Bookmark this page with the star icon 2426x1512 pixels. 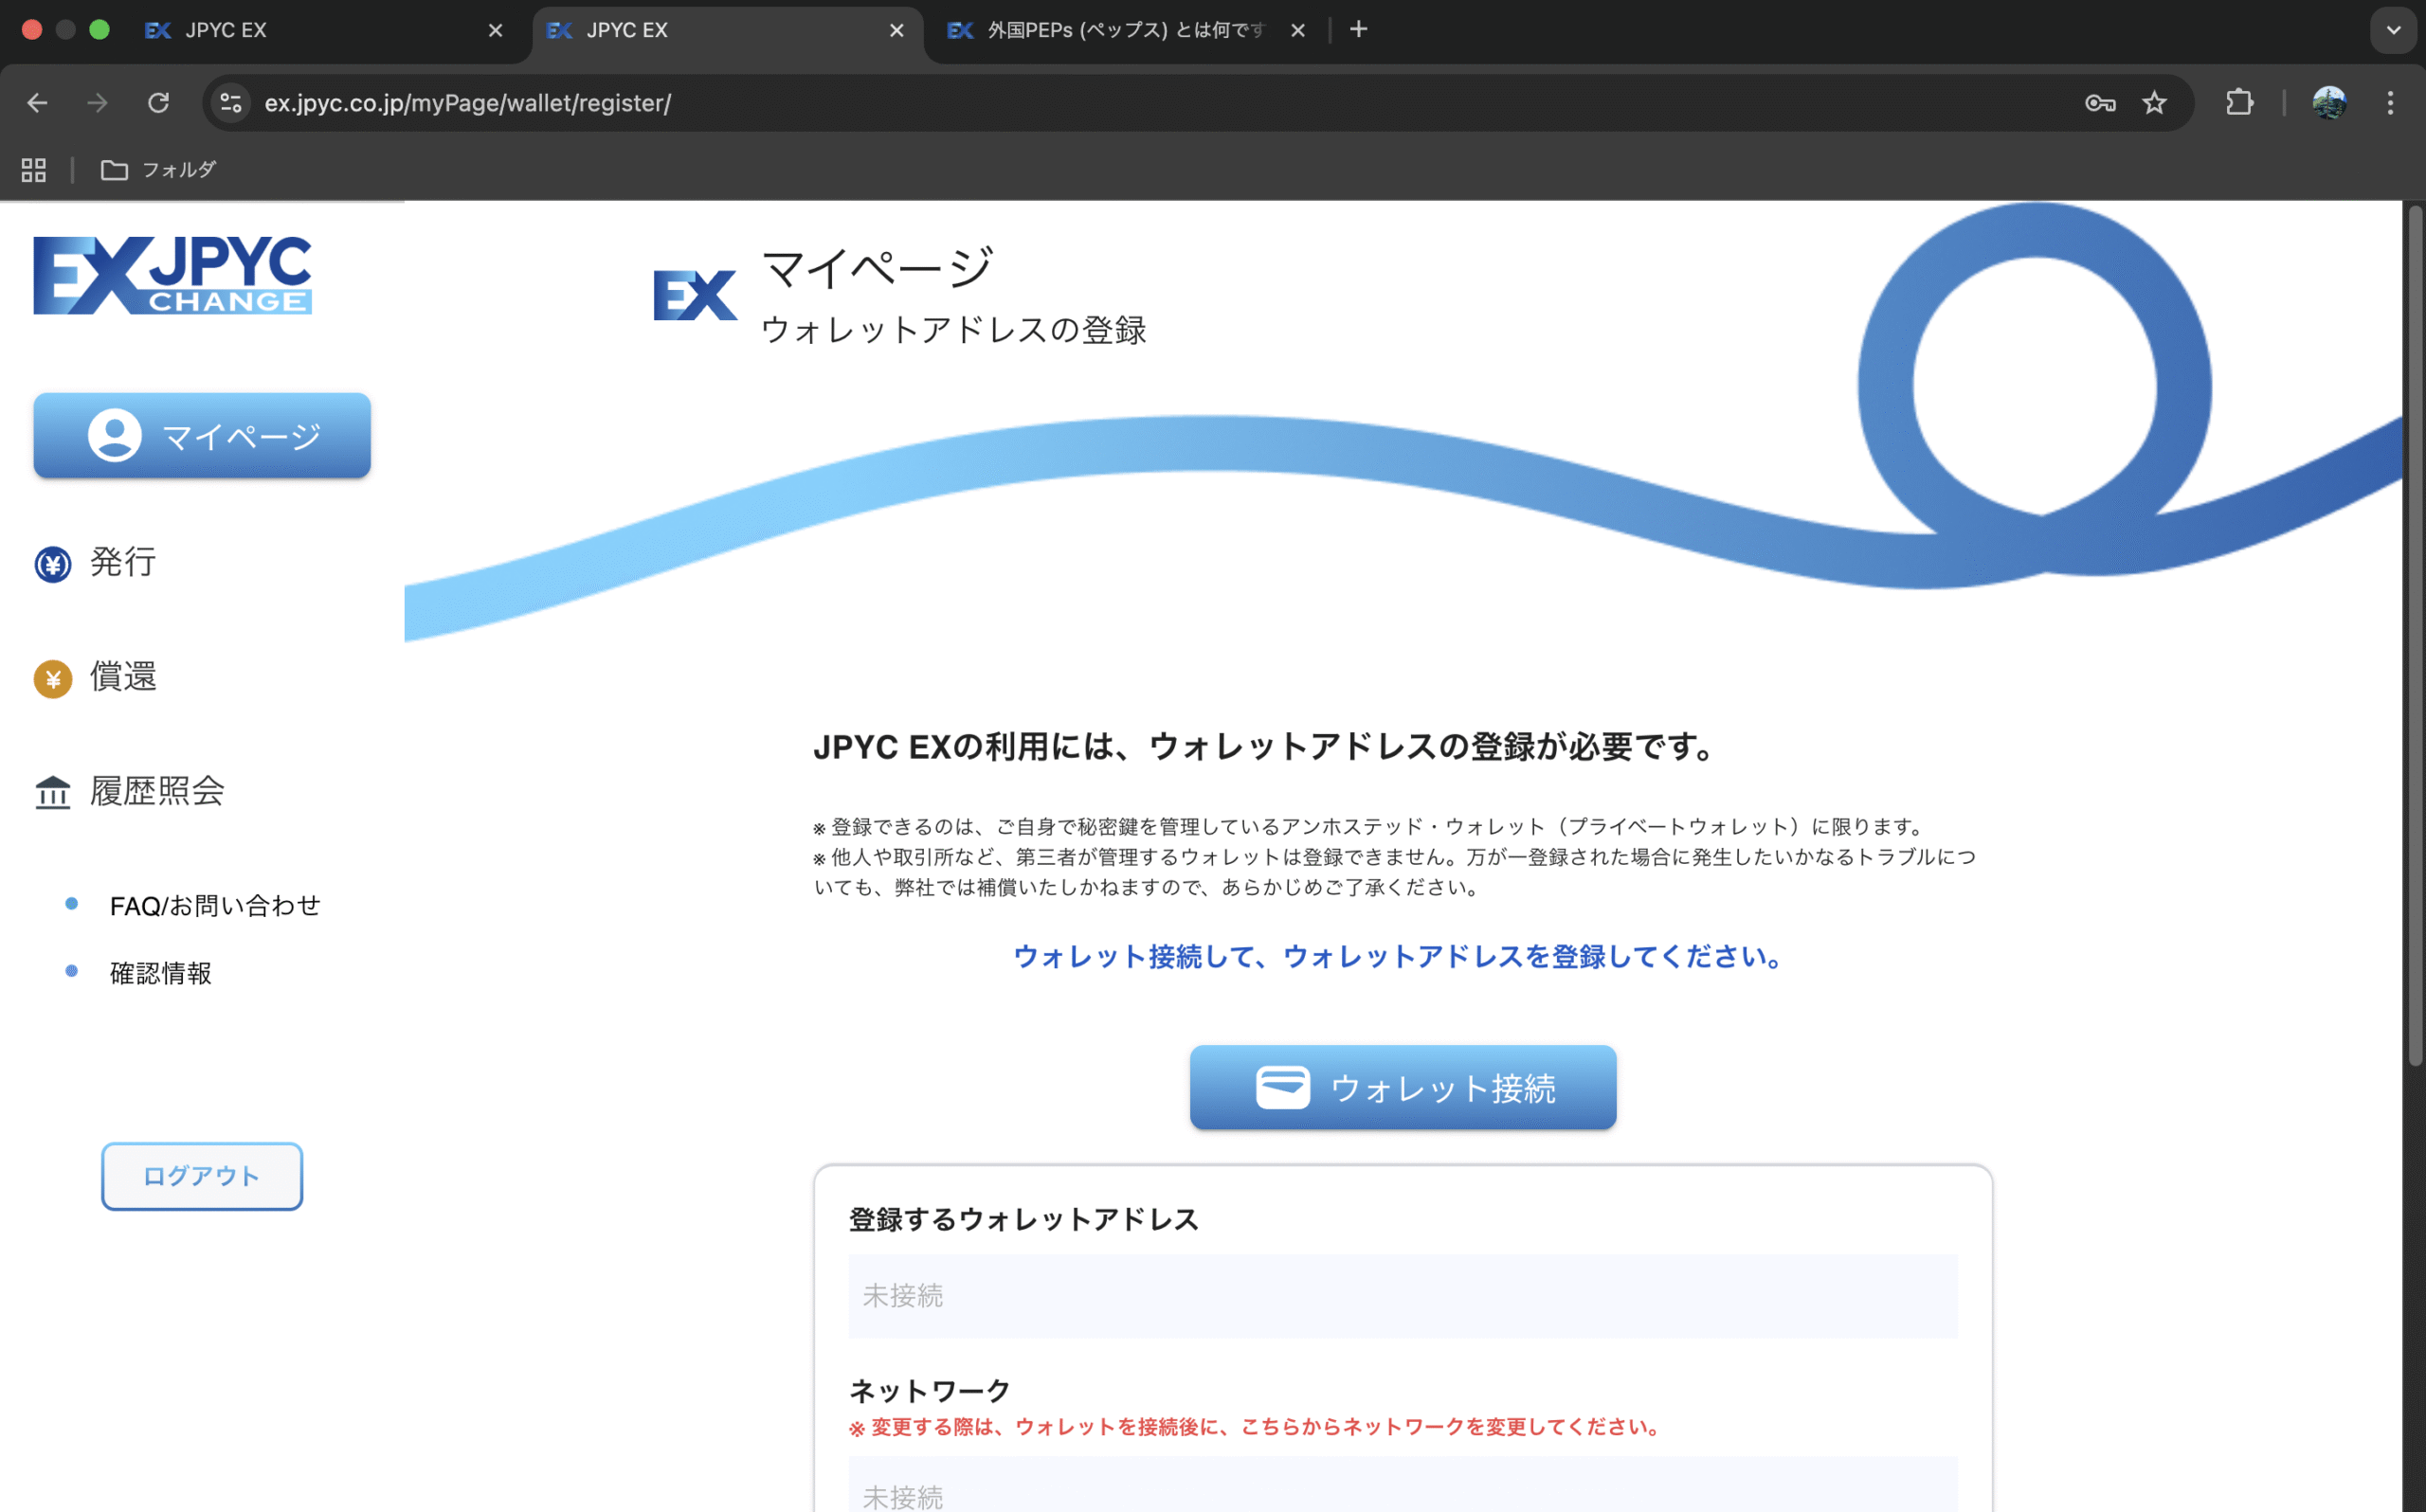[x=2155, y=103]
